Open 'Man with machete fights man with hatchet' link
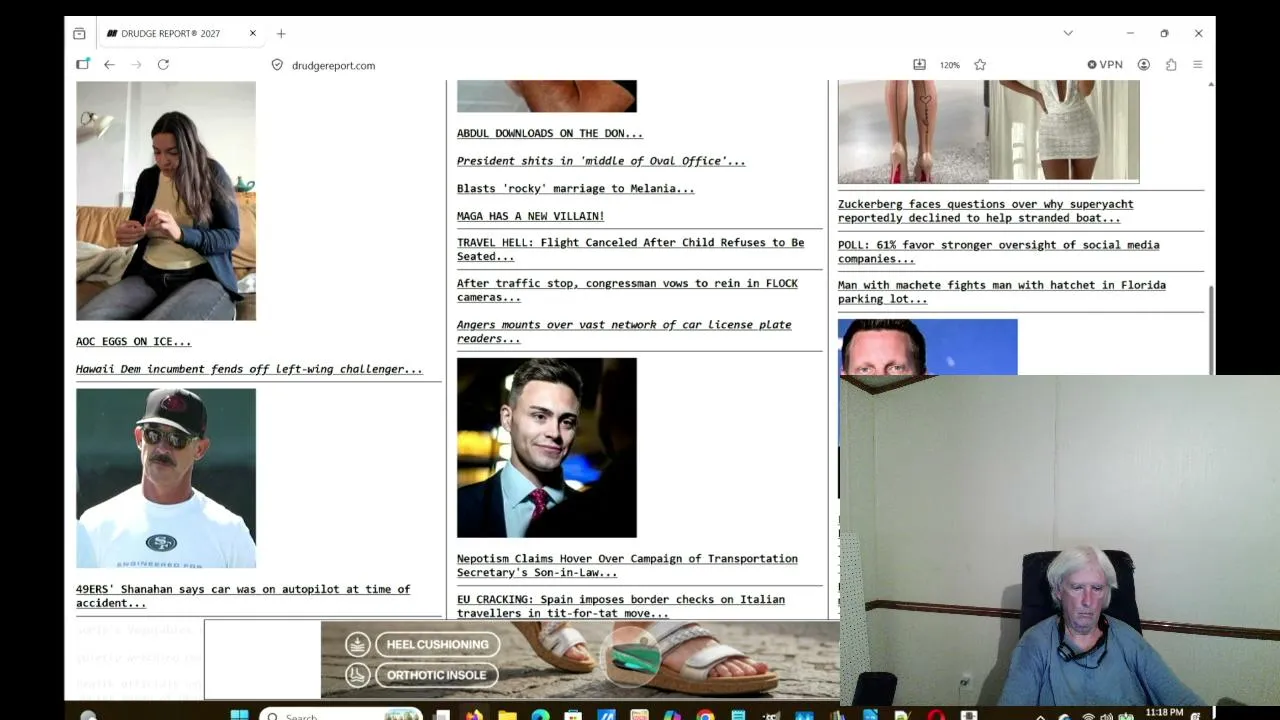 click(x=1001, y=292)
